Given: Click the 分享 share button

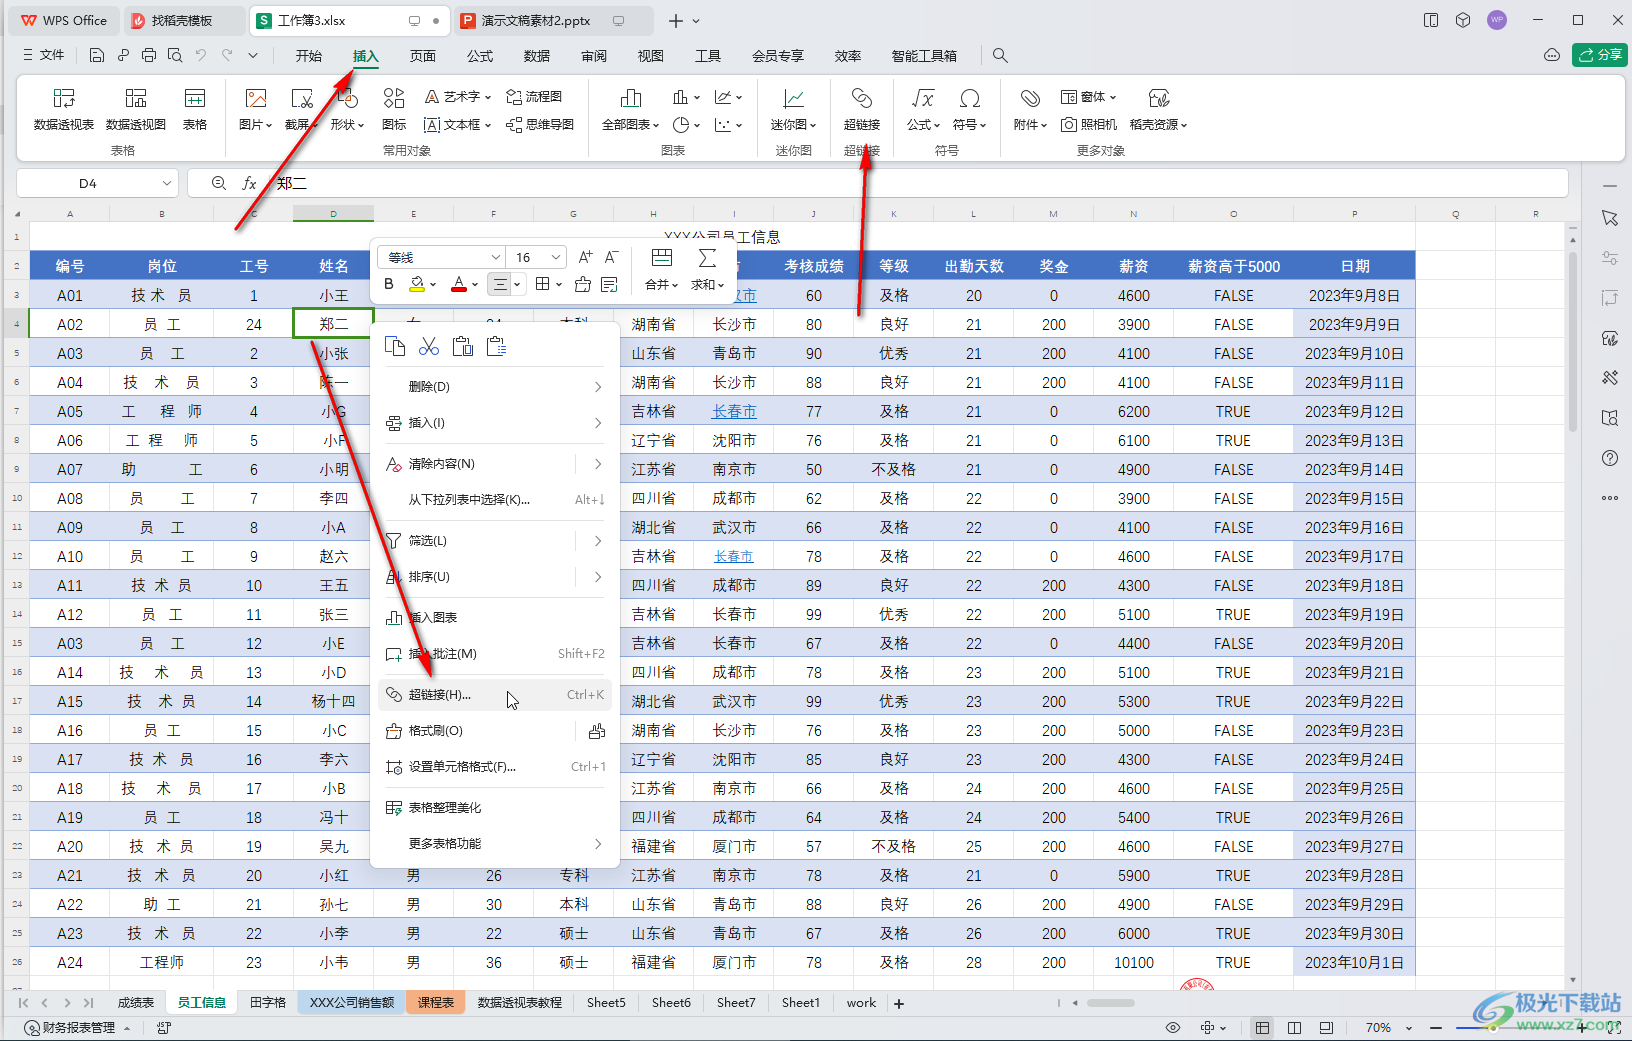Looking at the screenshot, I should coord(1600,55).
